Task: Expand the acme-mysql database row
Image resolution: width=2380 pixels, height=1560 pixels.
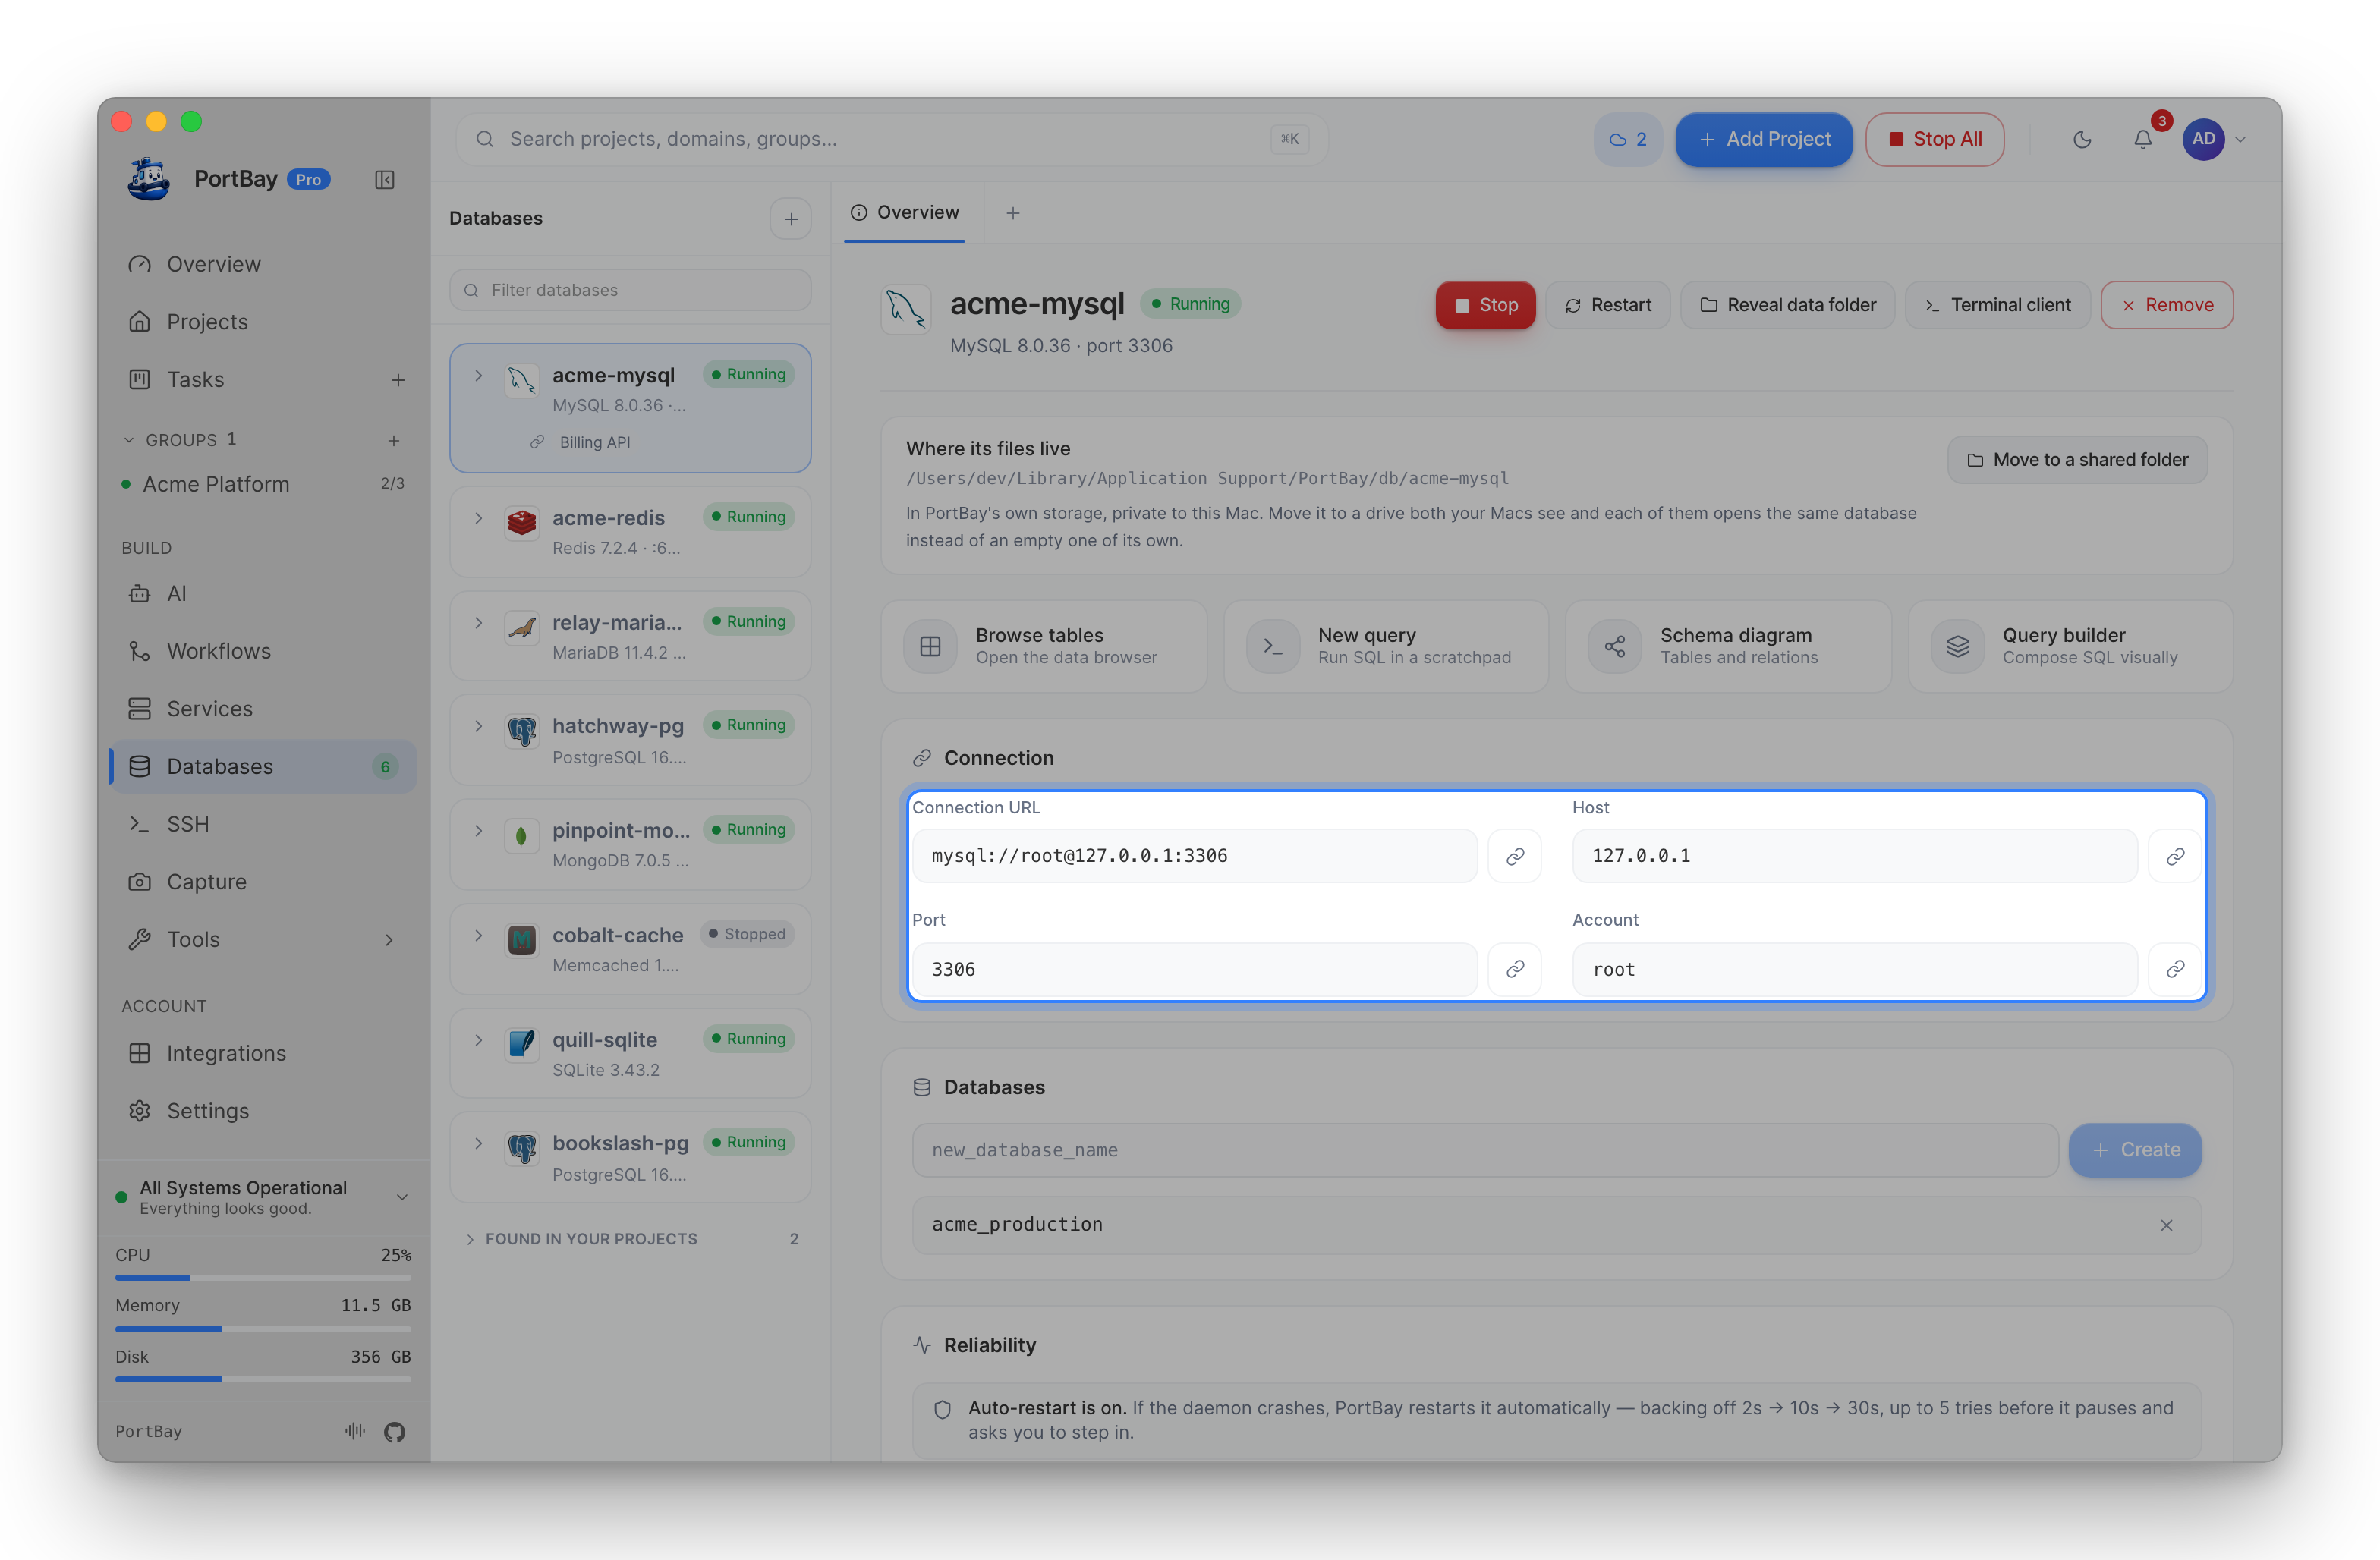Action: click(479, 375)
